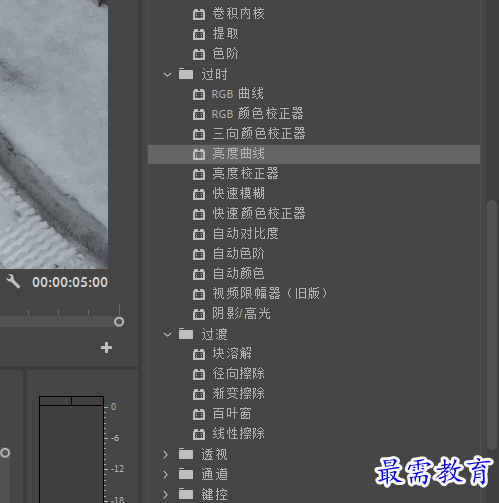Click the effects panel vertical scrollbar
Image resolution: width=499 pixels, height=503 pixels.
[x=491, y=325]
